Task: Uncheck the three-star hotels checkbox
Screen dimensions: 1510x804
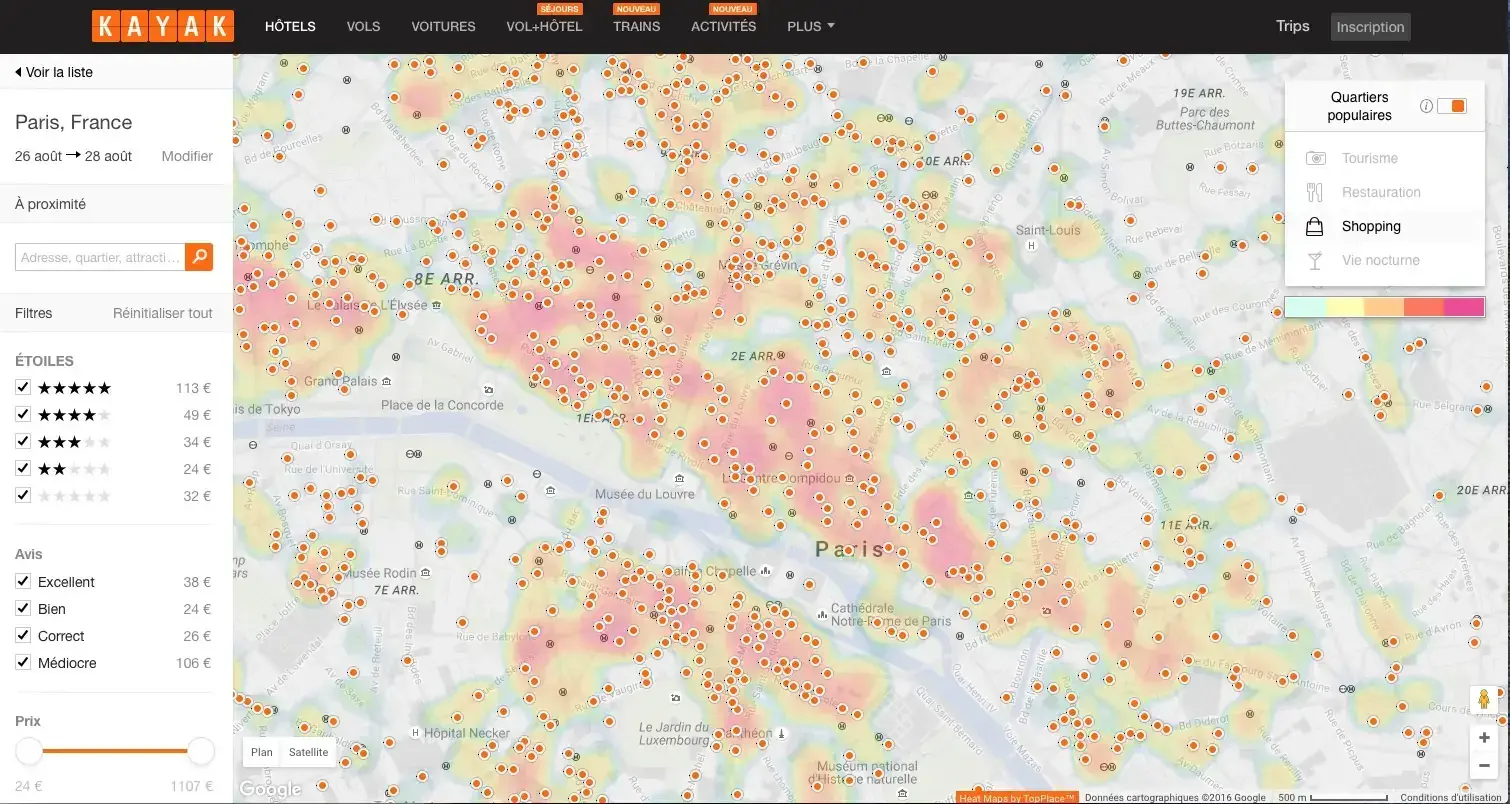Action: coord(23,441)
